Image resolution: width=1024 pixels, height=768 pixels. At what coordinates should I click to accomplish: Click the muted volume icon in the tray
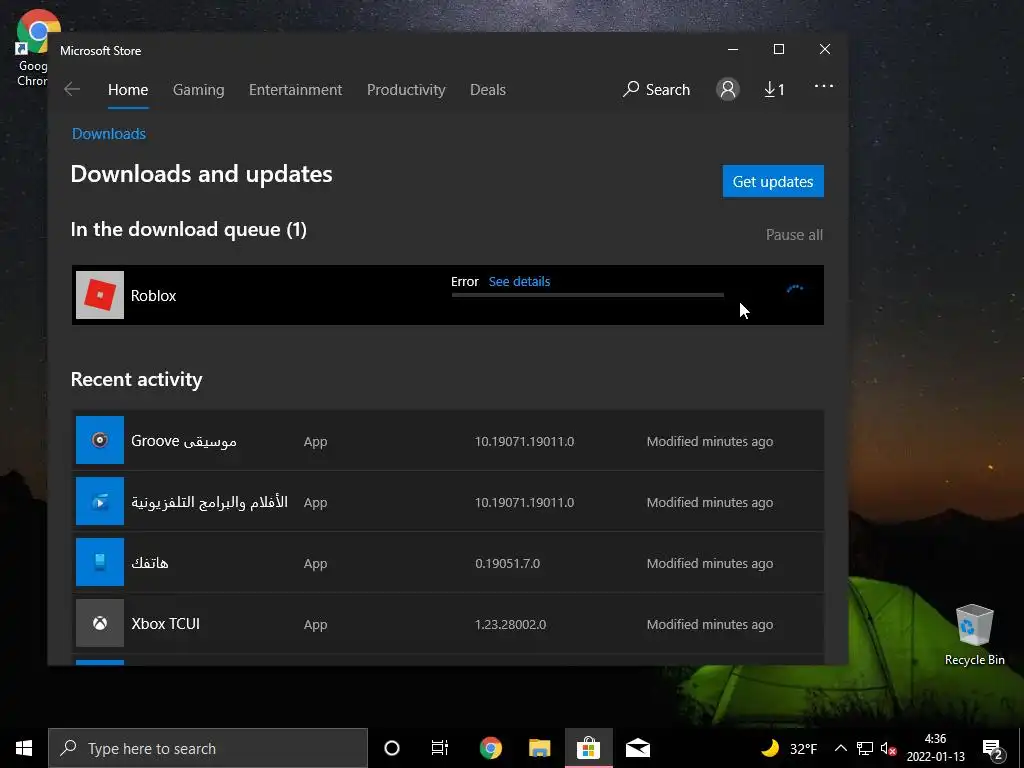pos(888,749)
